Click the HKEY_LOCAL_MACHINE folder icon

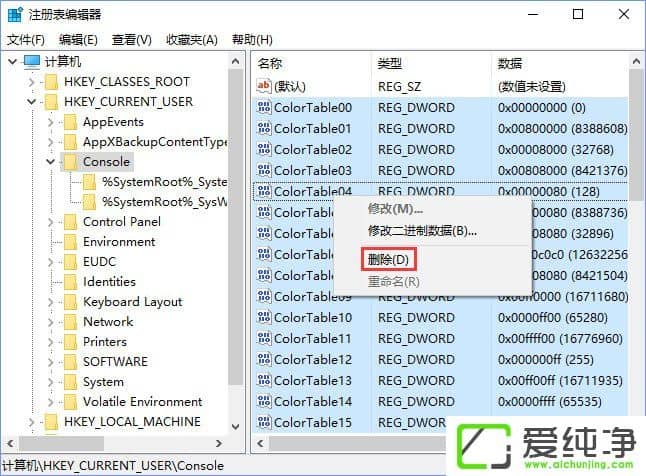point(51,422)
